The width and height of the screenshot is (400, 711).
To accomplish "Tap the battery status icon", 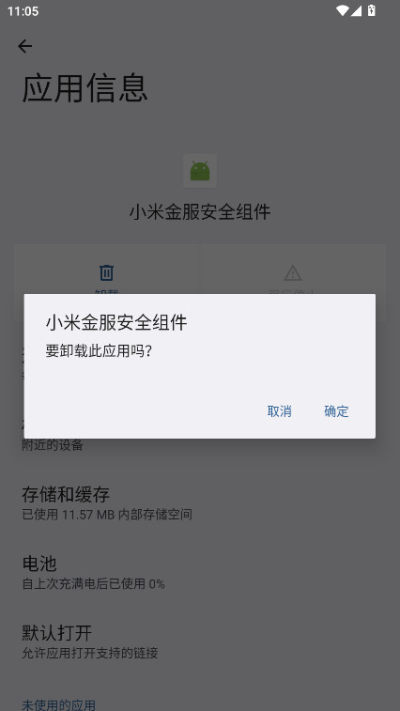I will 371,10.
